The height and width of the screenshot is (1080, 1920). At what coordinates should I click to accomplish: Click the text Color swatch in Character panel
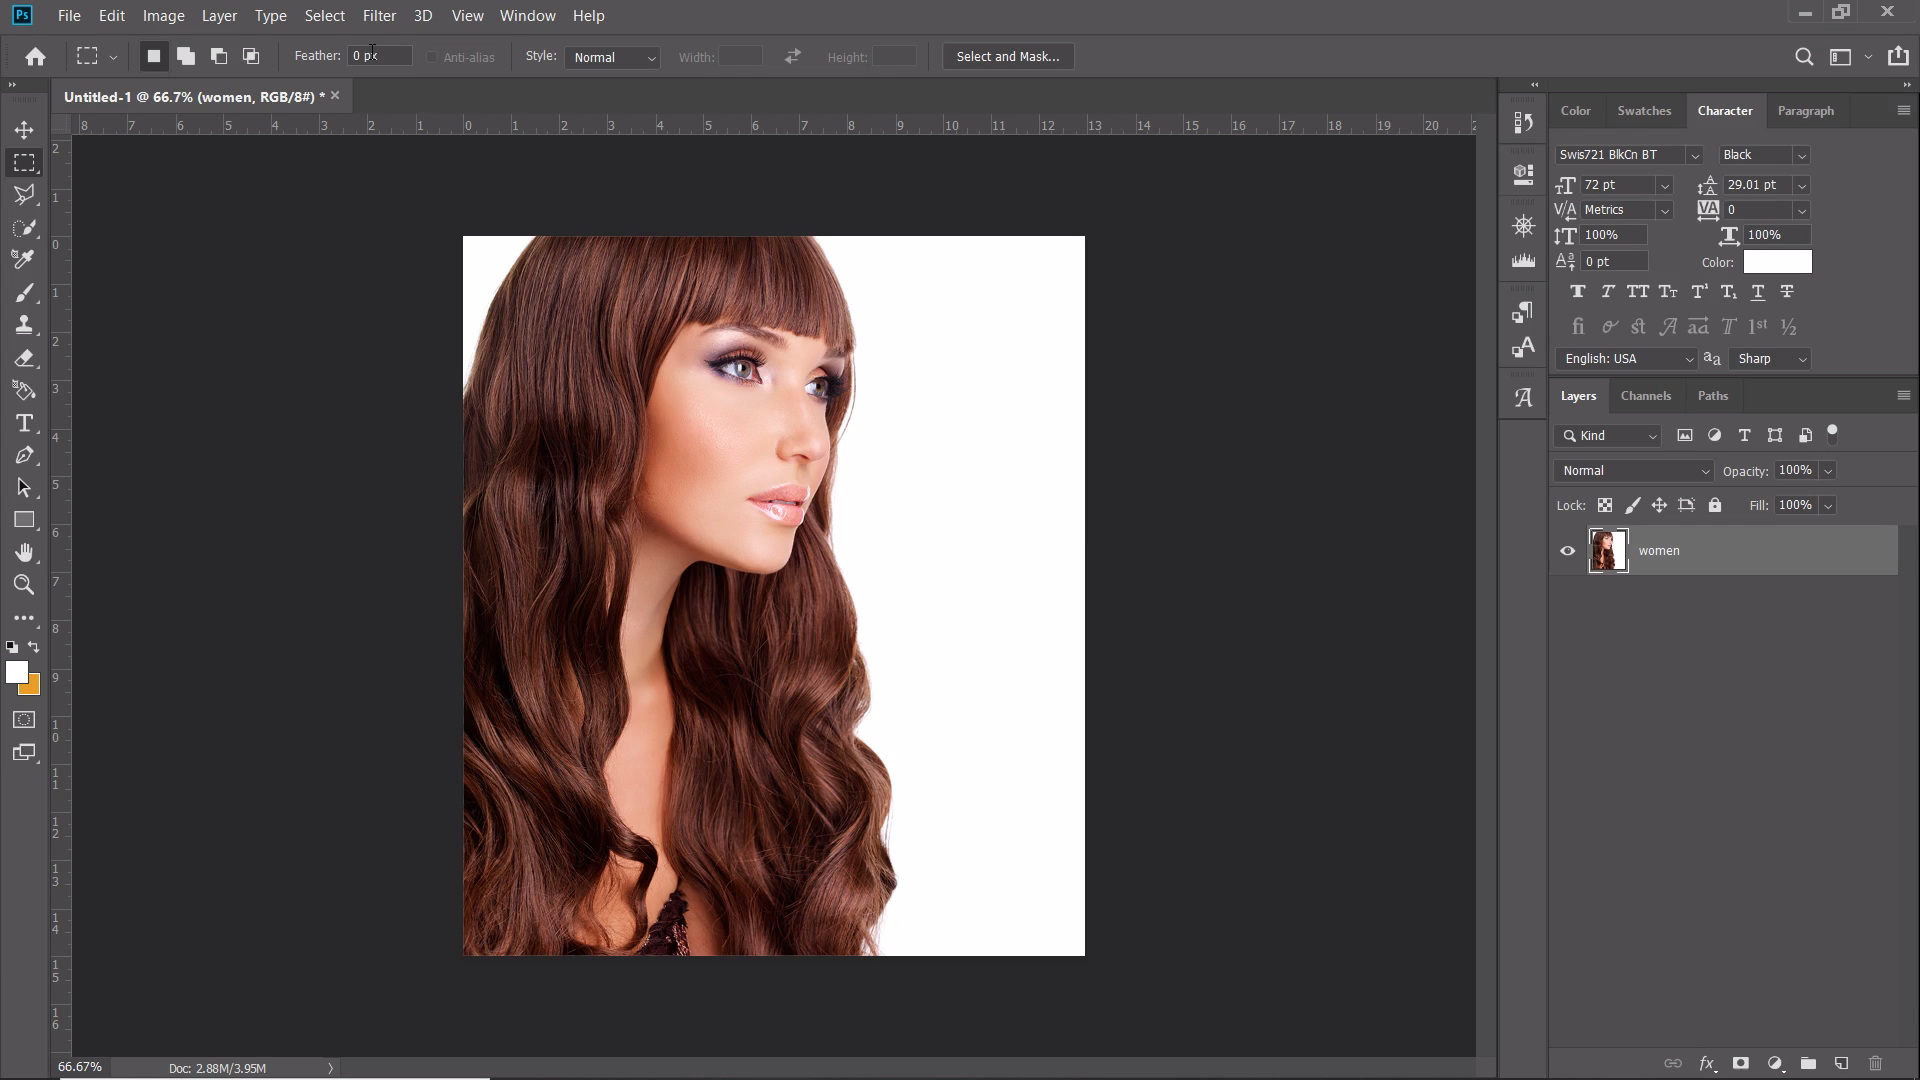[x=1777, y=262]
